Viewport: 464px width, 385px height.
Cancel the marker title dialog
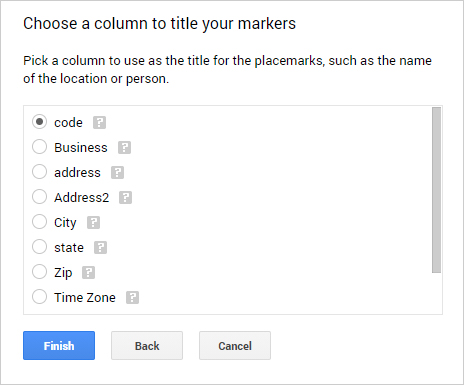(235, 346)
